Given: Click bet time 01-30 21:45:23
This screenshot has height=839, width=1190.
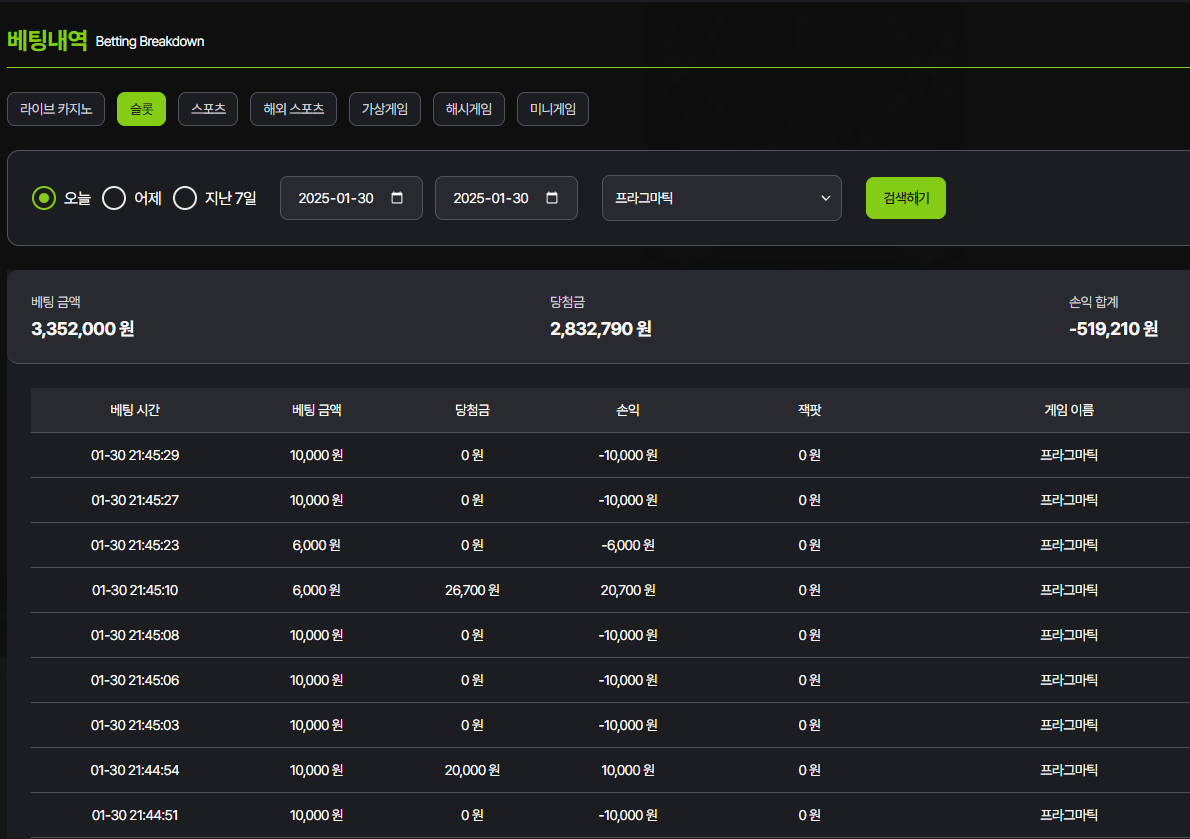Looking at the screenshot, I should point(135,545).
